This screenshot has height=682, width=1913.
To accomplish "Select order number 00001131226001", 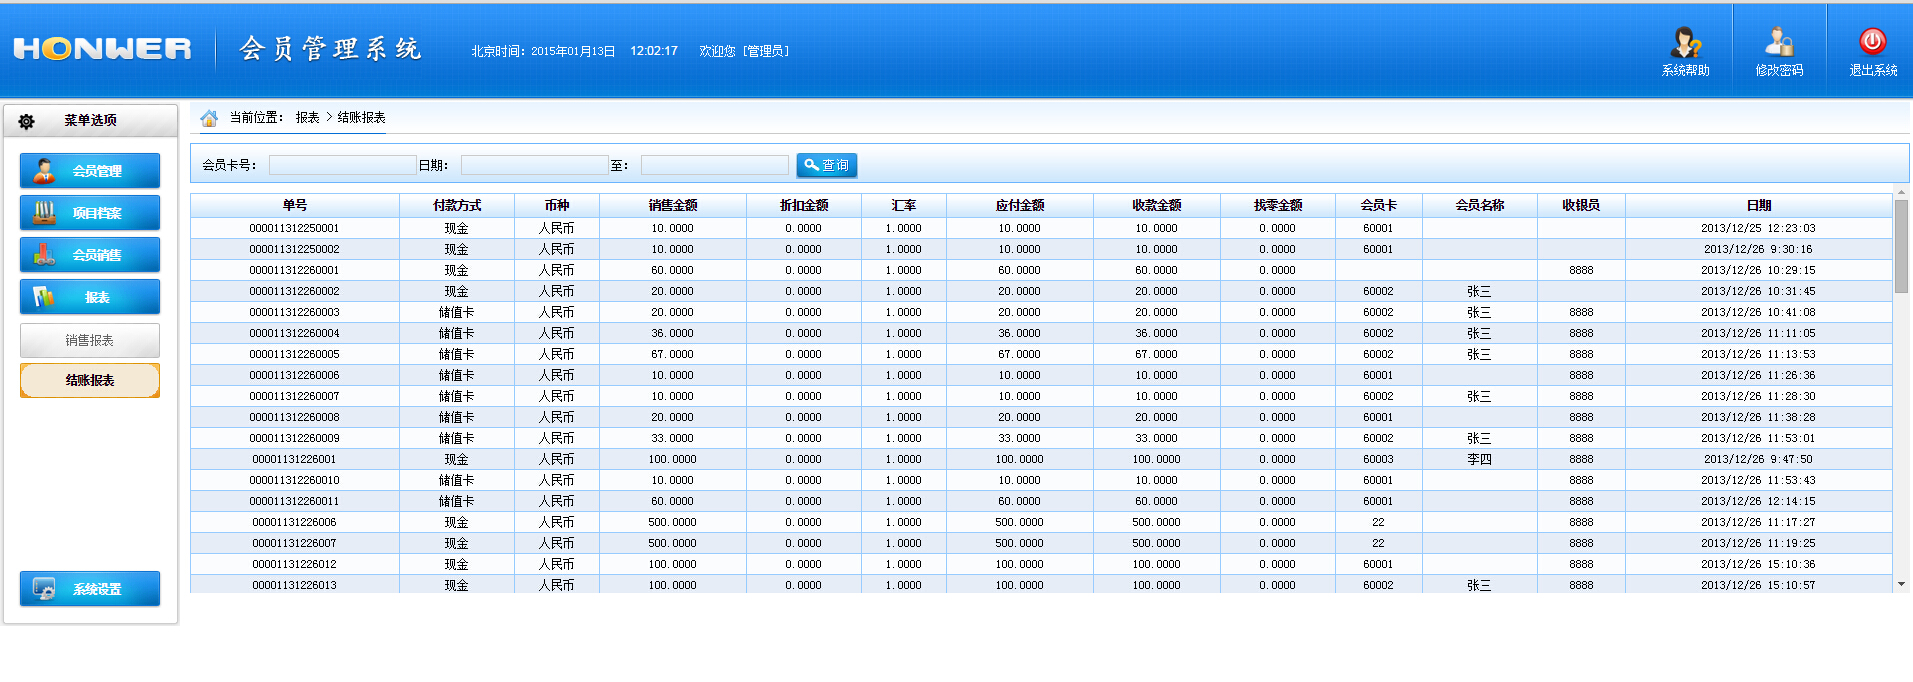I will (294, 459).
